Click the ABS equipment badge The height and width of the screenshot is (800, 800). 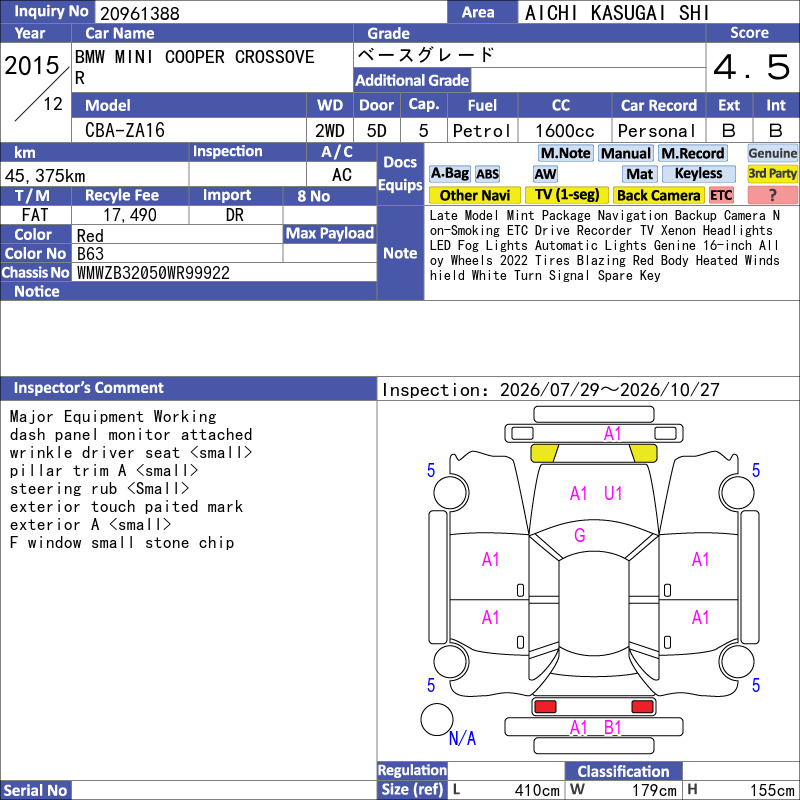pyautogui.click(x=487, y=174)
